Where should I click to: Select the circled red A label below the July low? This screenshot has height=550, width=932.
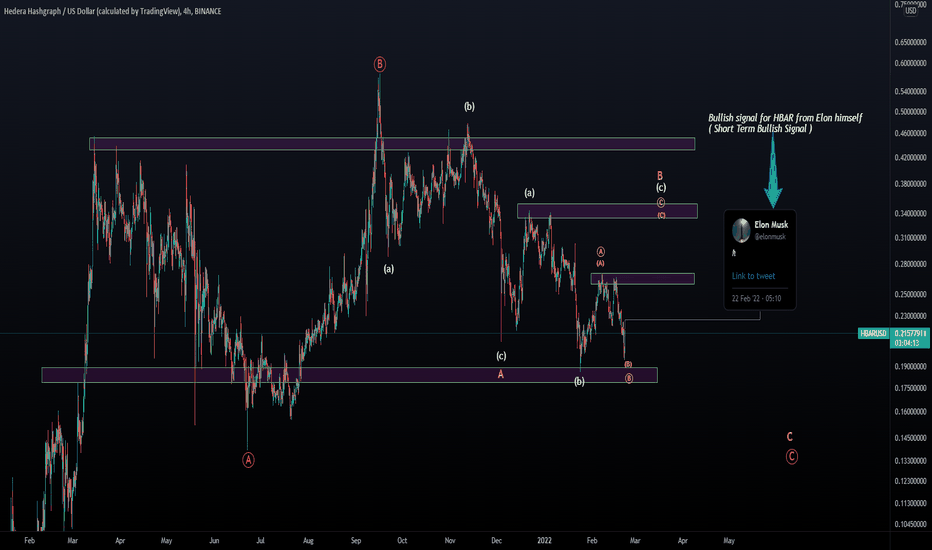point(248,460)
